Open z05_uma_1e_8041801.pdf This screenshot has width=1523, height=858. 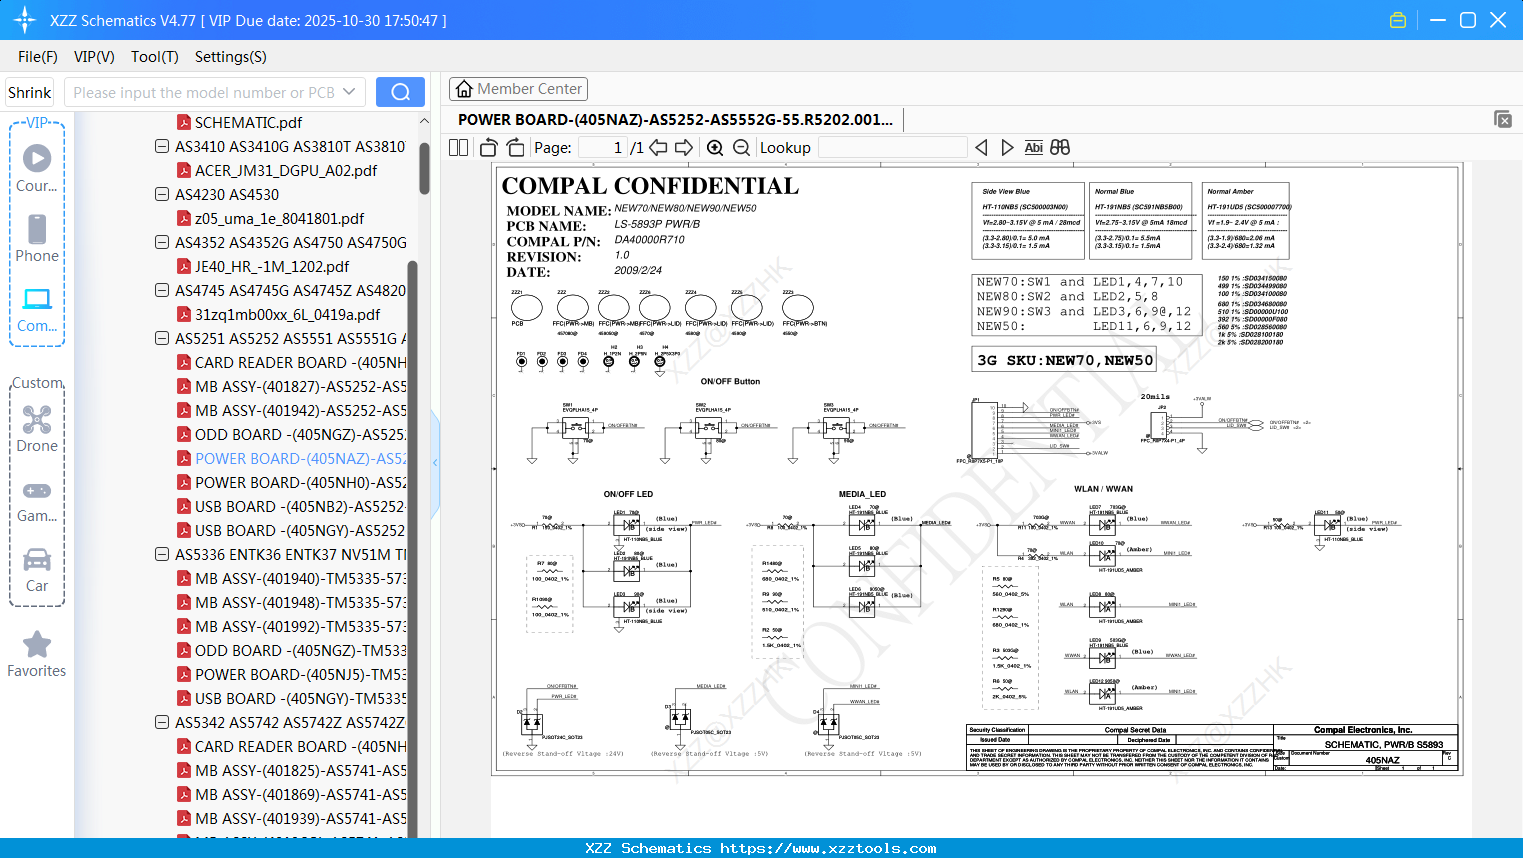pos(279,218)
